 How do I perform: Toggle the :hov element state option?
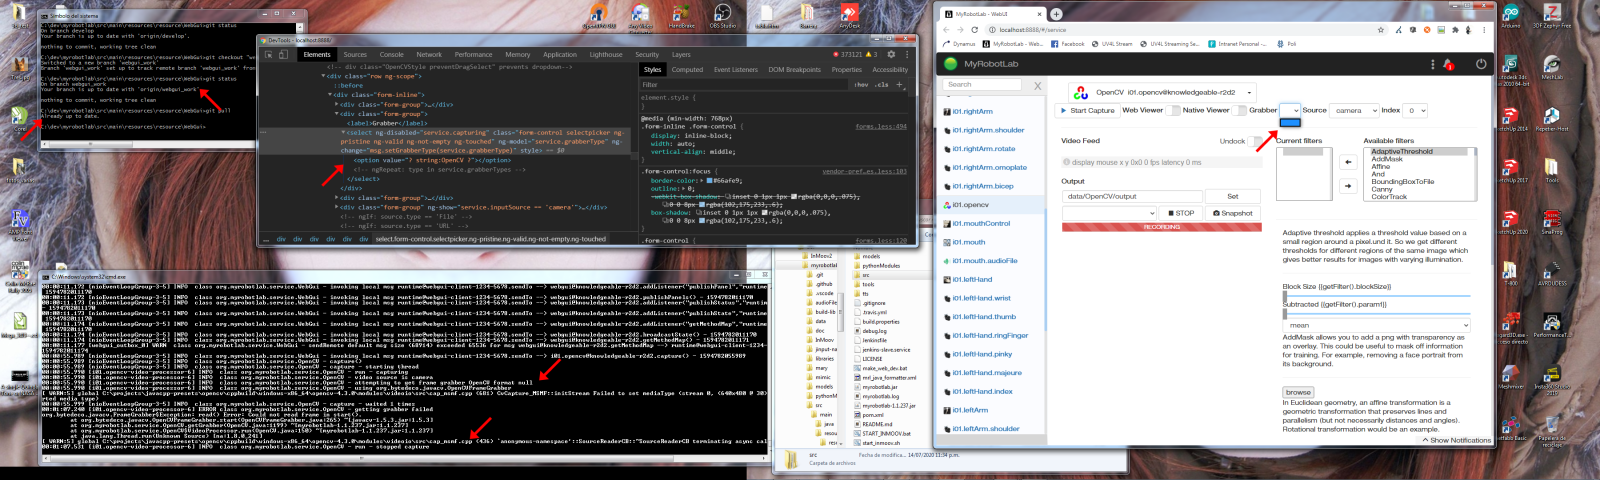click(x=861, y=85)
